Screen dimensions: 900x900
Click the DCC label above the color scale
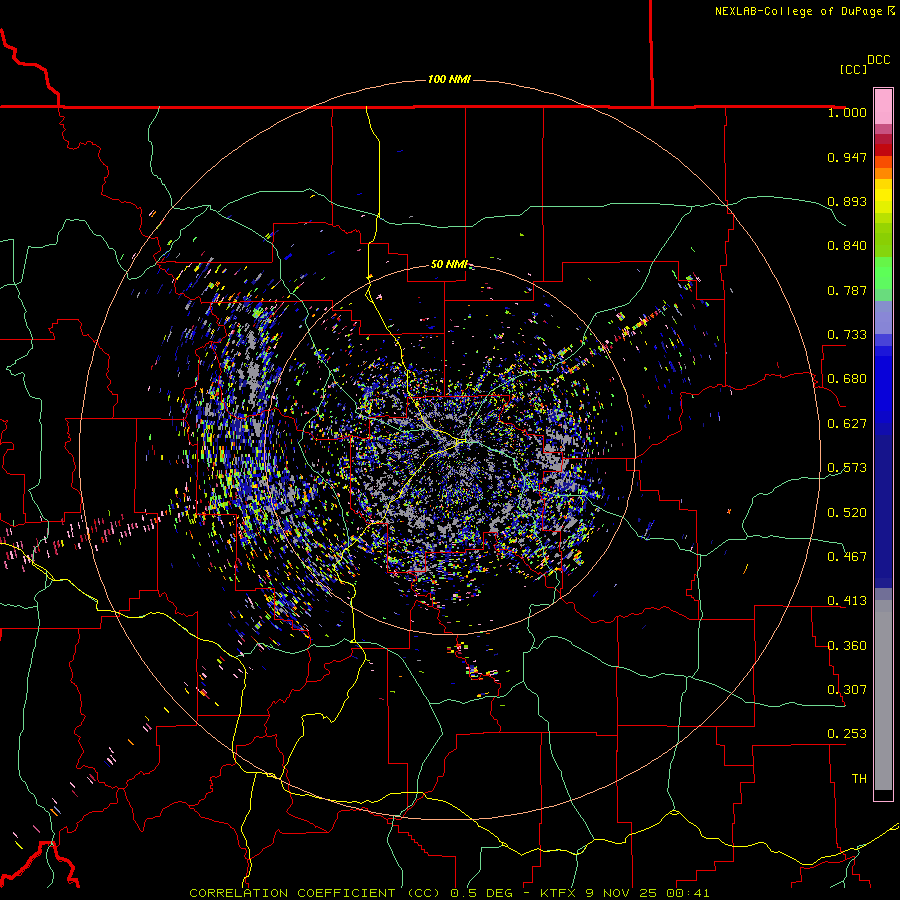[x=878, y=60]
